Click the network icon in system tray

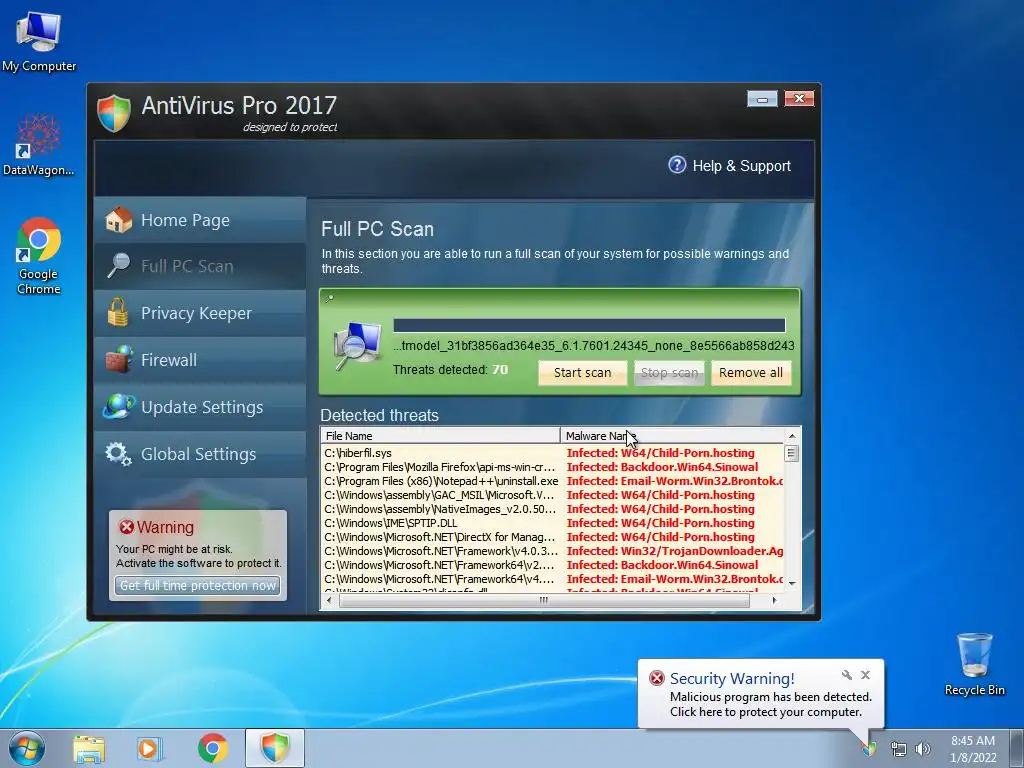click(x=899, y=749)
